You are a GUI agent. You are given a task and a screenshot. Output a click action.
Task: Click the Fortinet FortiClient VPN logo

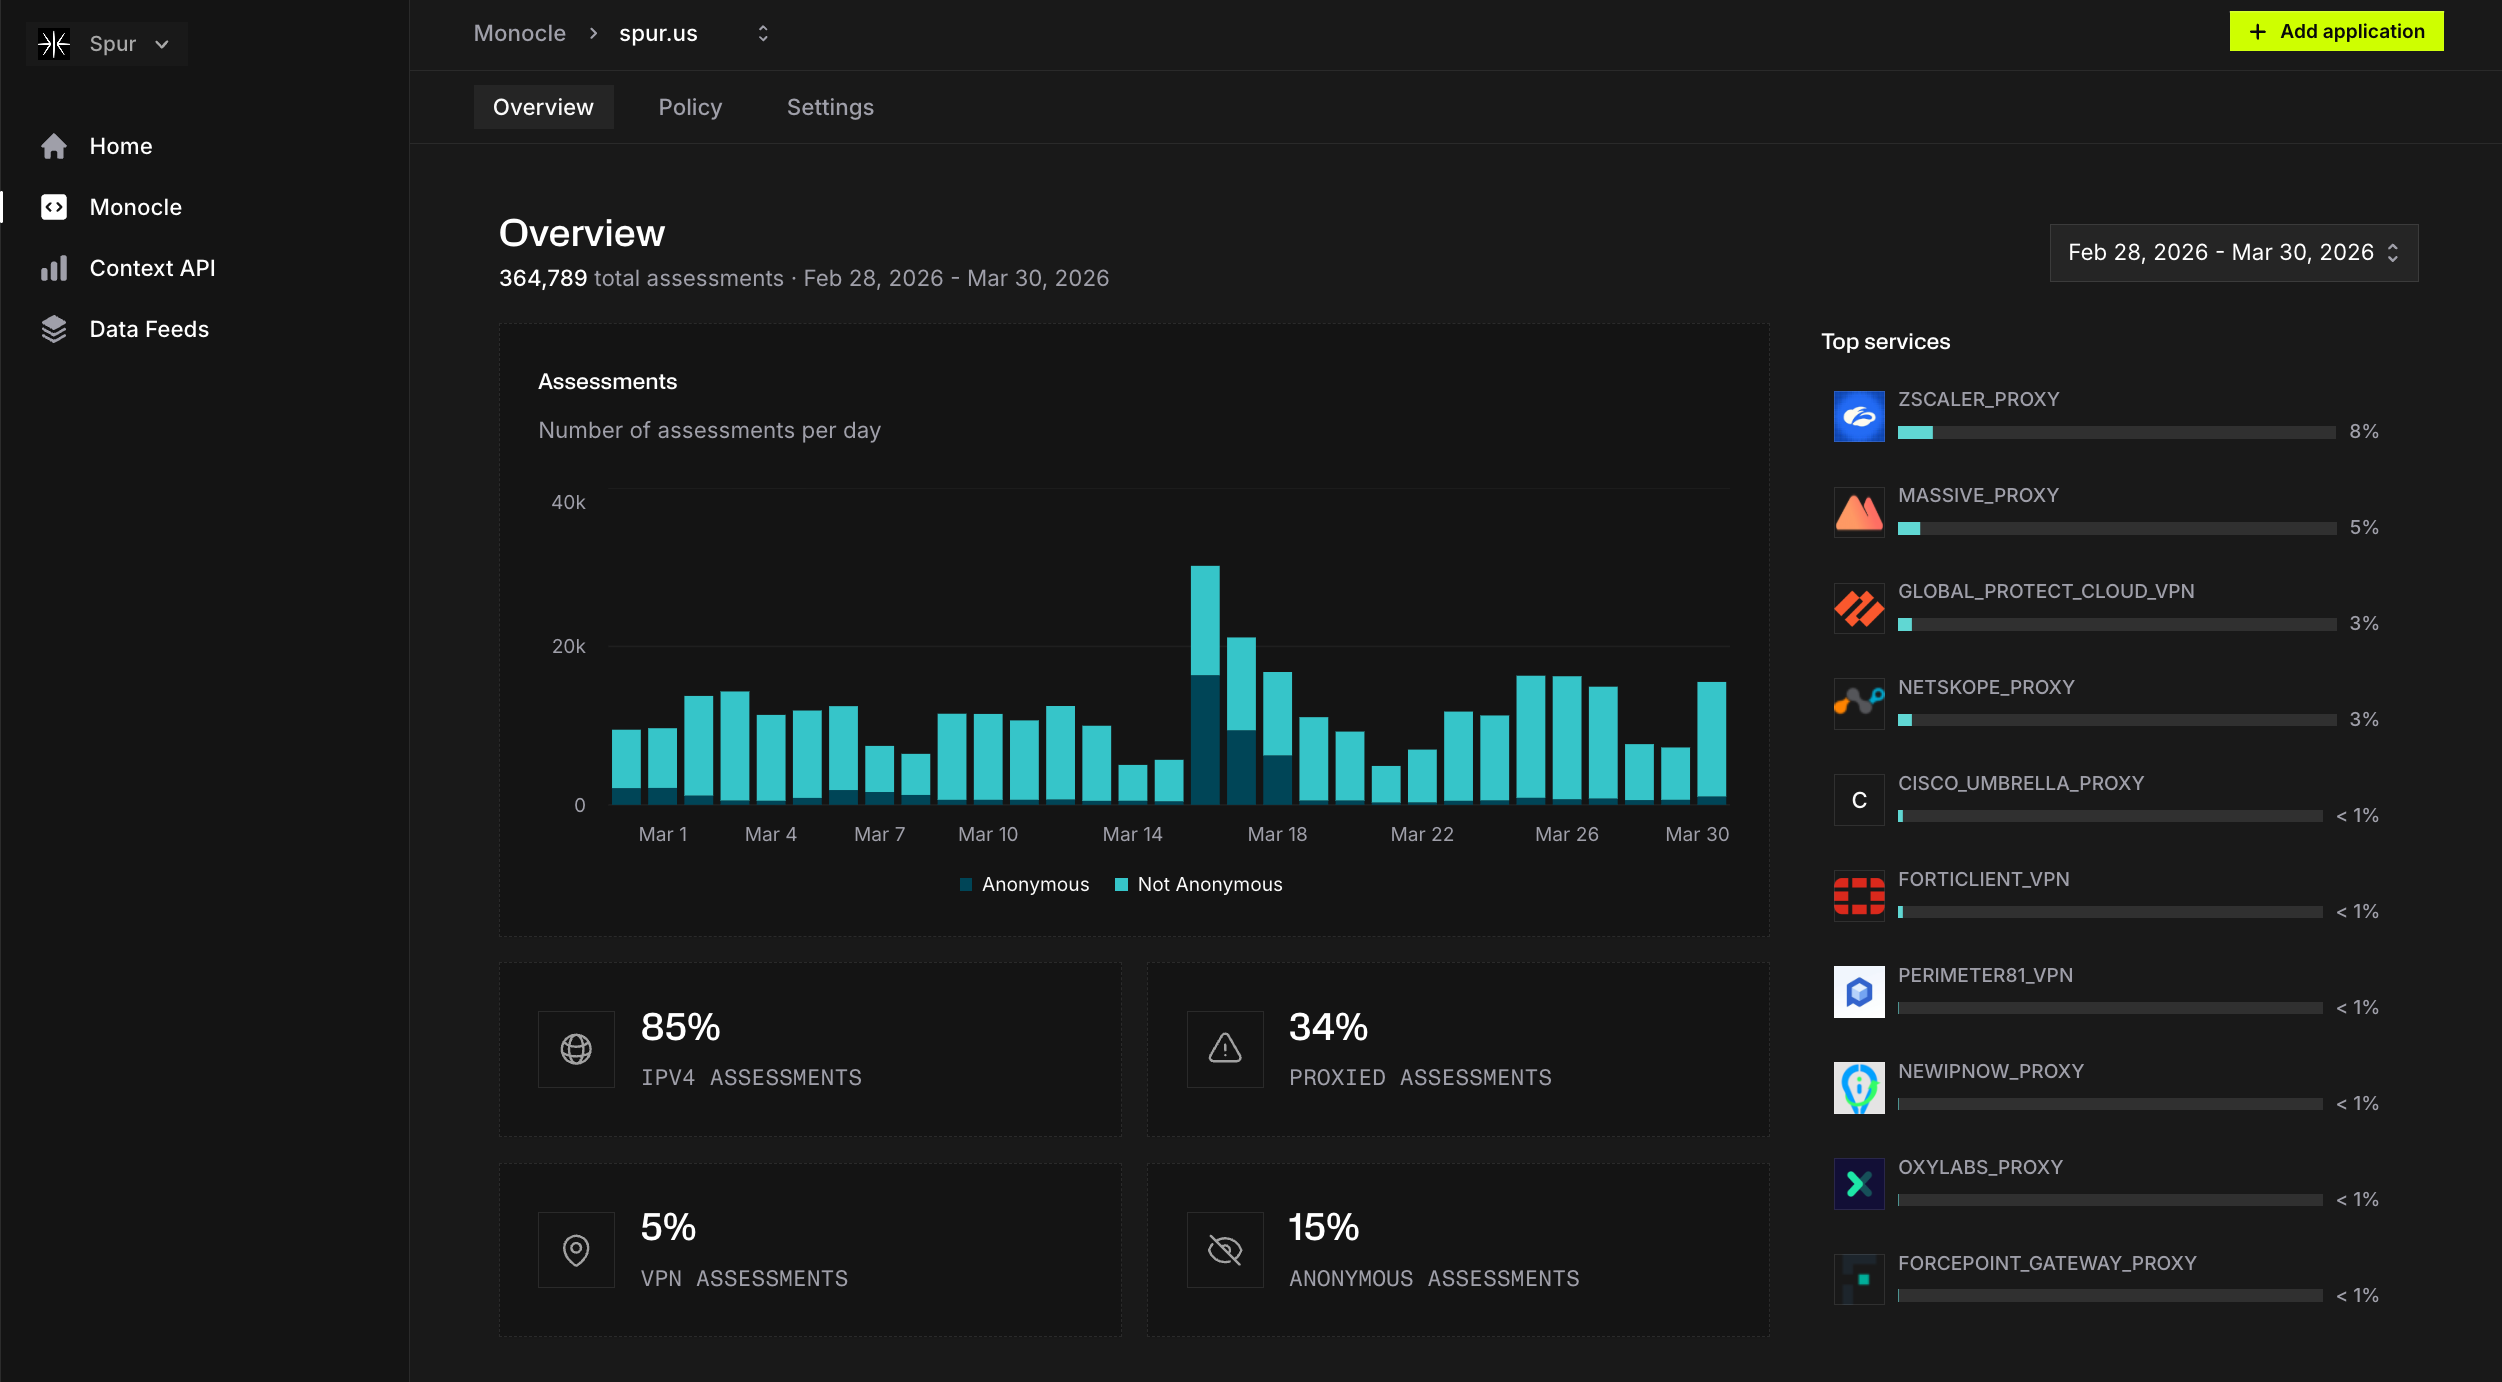(1858, 896)
